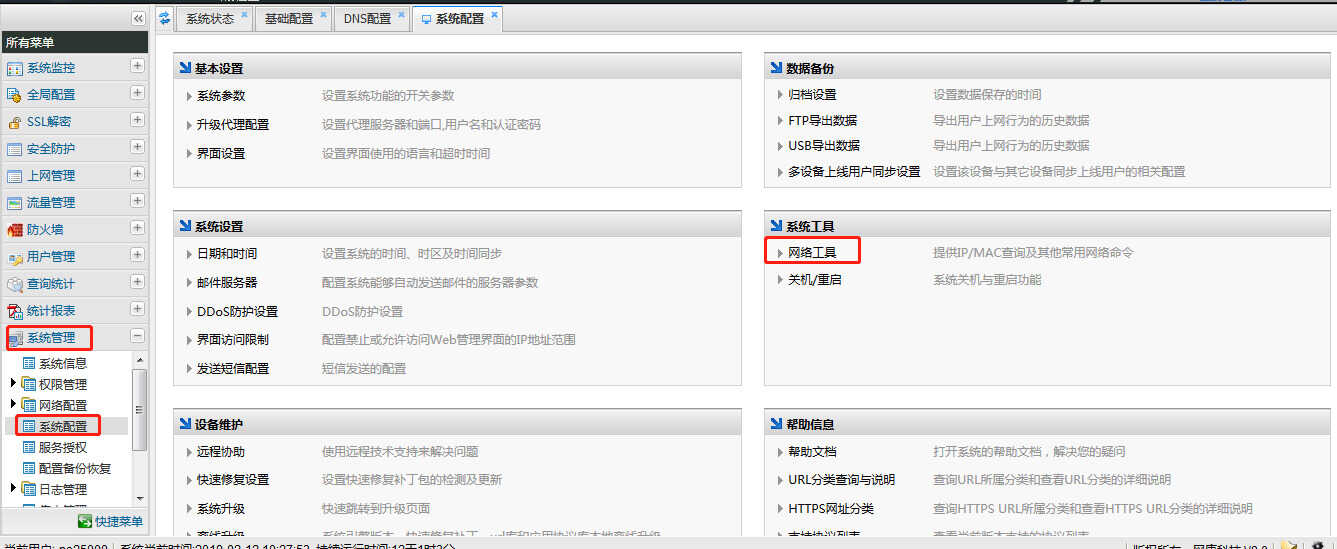Expand the 防火墙 menu with plus button

pyautogui.click(x=137, y=229)
